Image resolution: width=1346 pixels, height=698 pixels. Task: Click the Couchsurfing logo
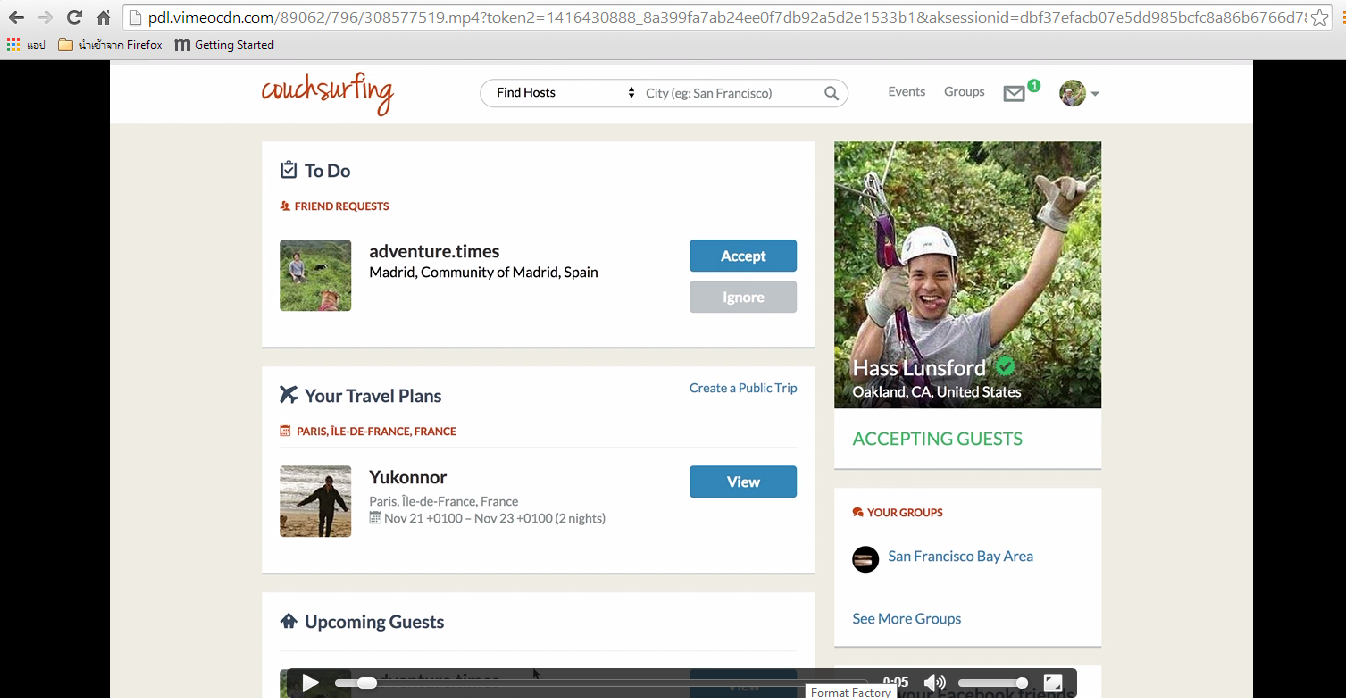coord(328,92)
